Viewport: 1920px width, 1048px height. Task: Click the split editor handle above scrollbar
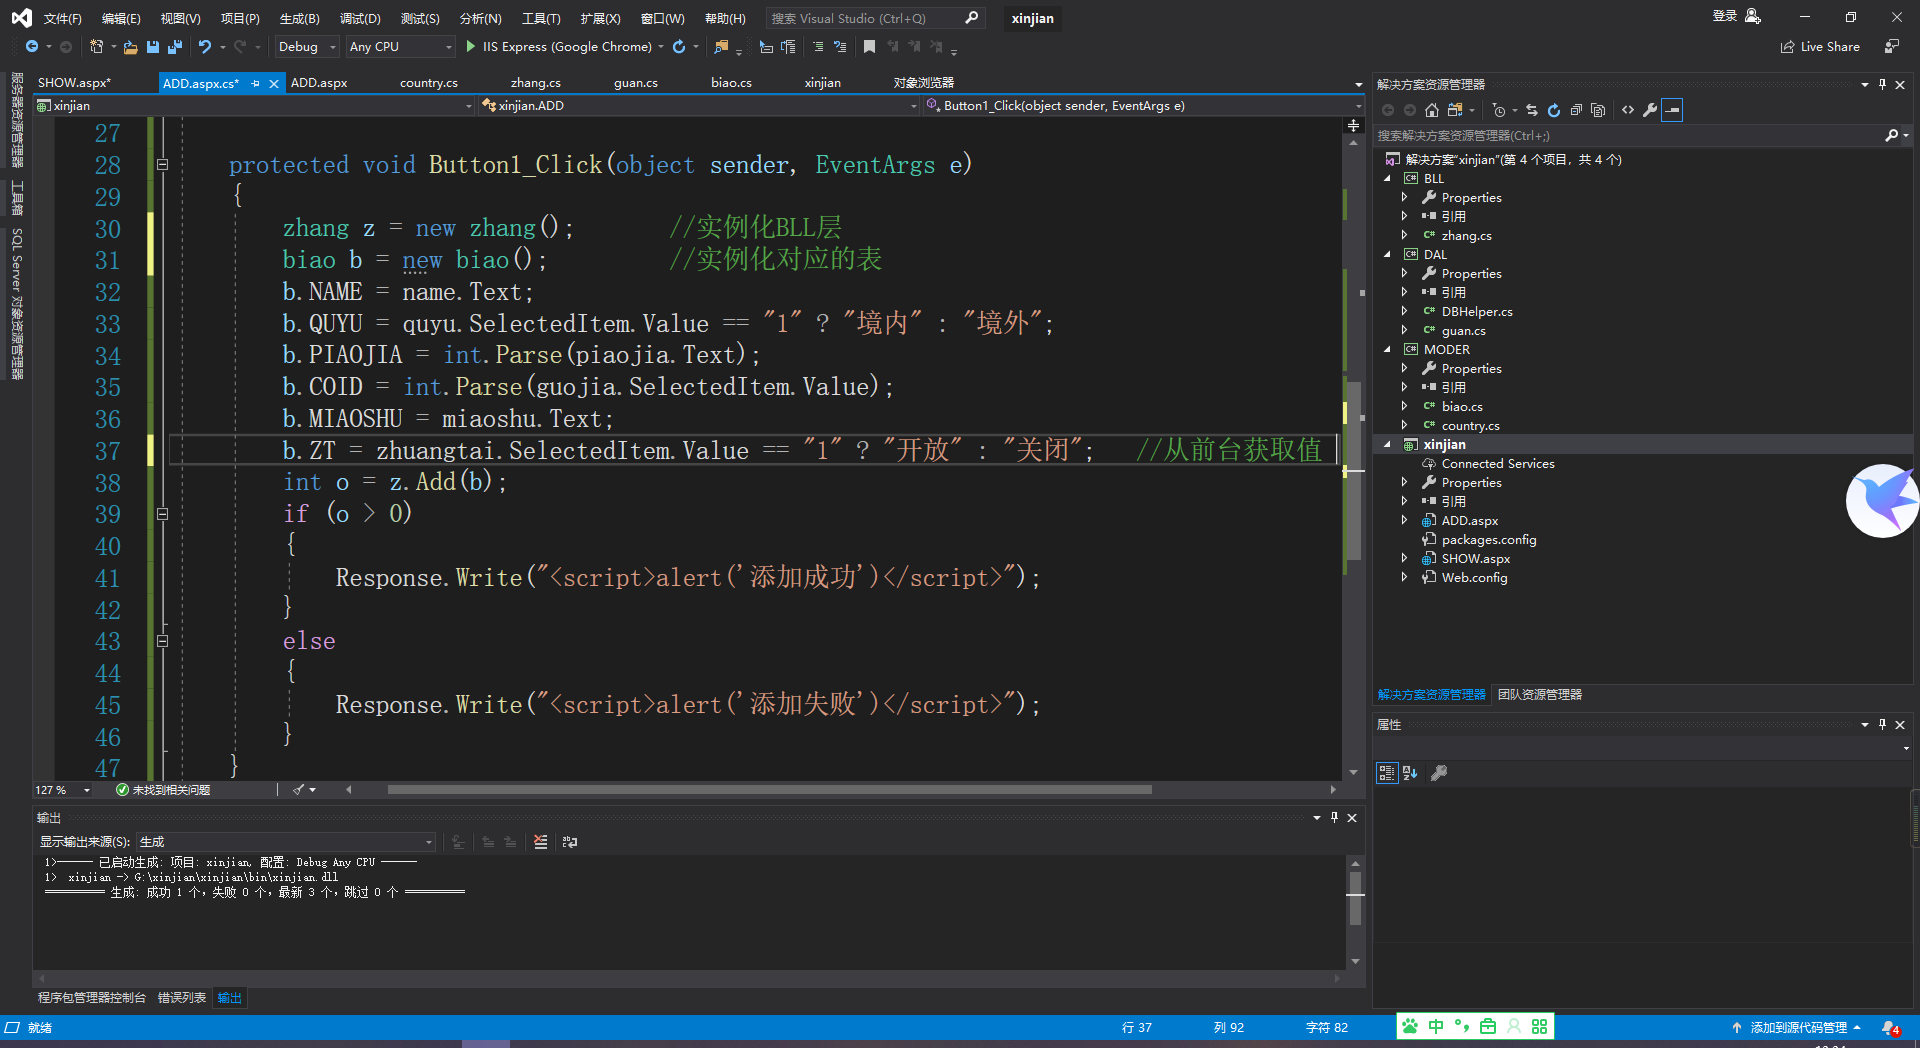(x=1353, y=126)
